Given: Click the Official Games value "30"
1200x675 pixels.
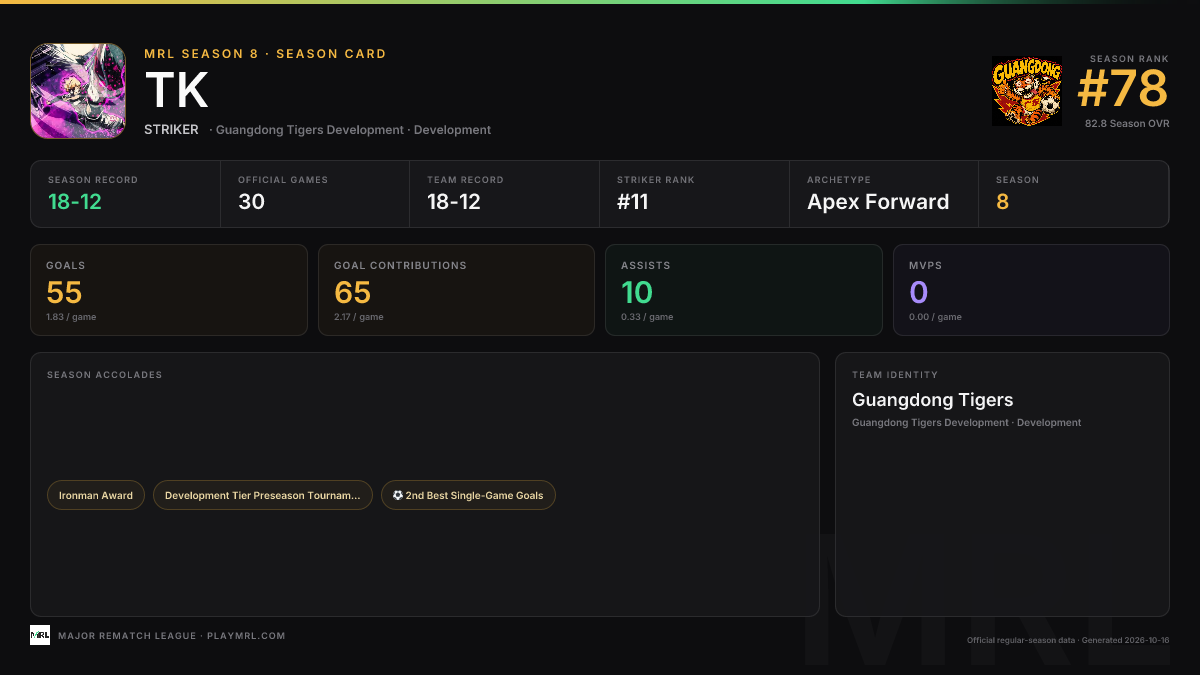Looking at the screenshot, I should tap(251, 201).
